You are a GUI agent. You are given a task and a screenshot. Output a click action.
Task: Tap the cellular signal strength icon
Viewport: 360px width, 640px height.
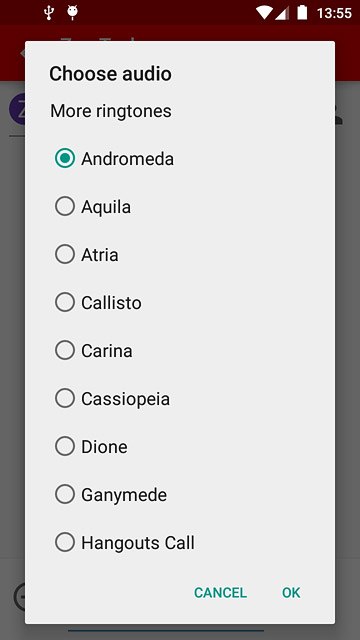282,13
